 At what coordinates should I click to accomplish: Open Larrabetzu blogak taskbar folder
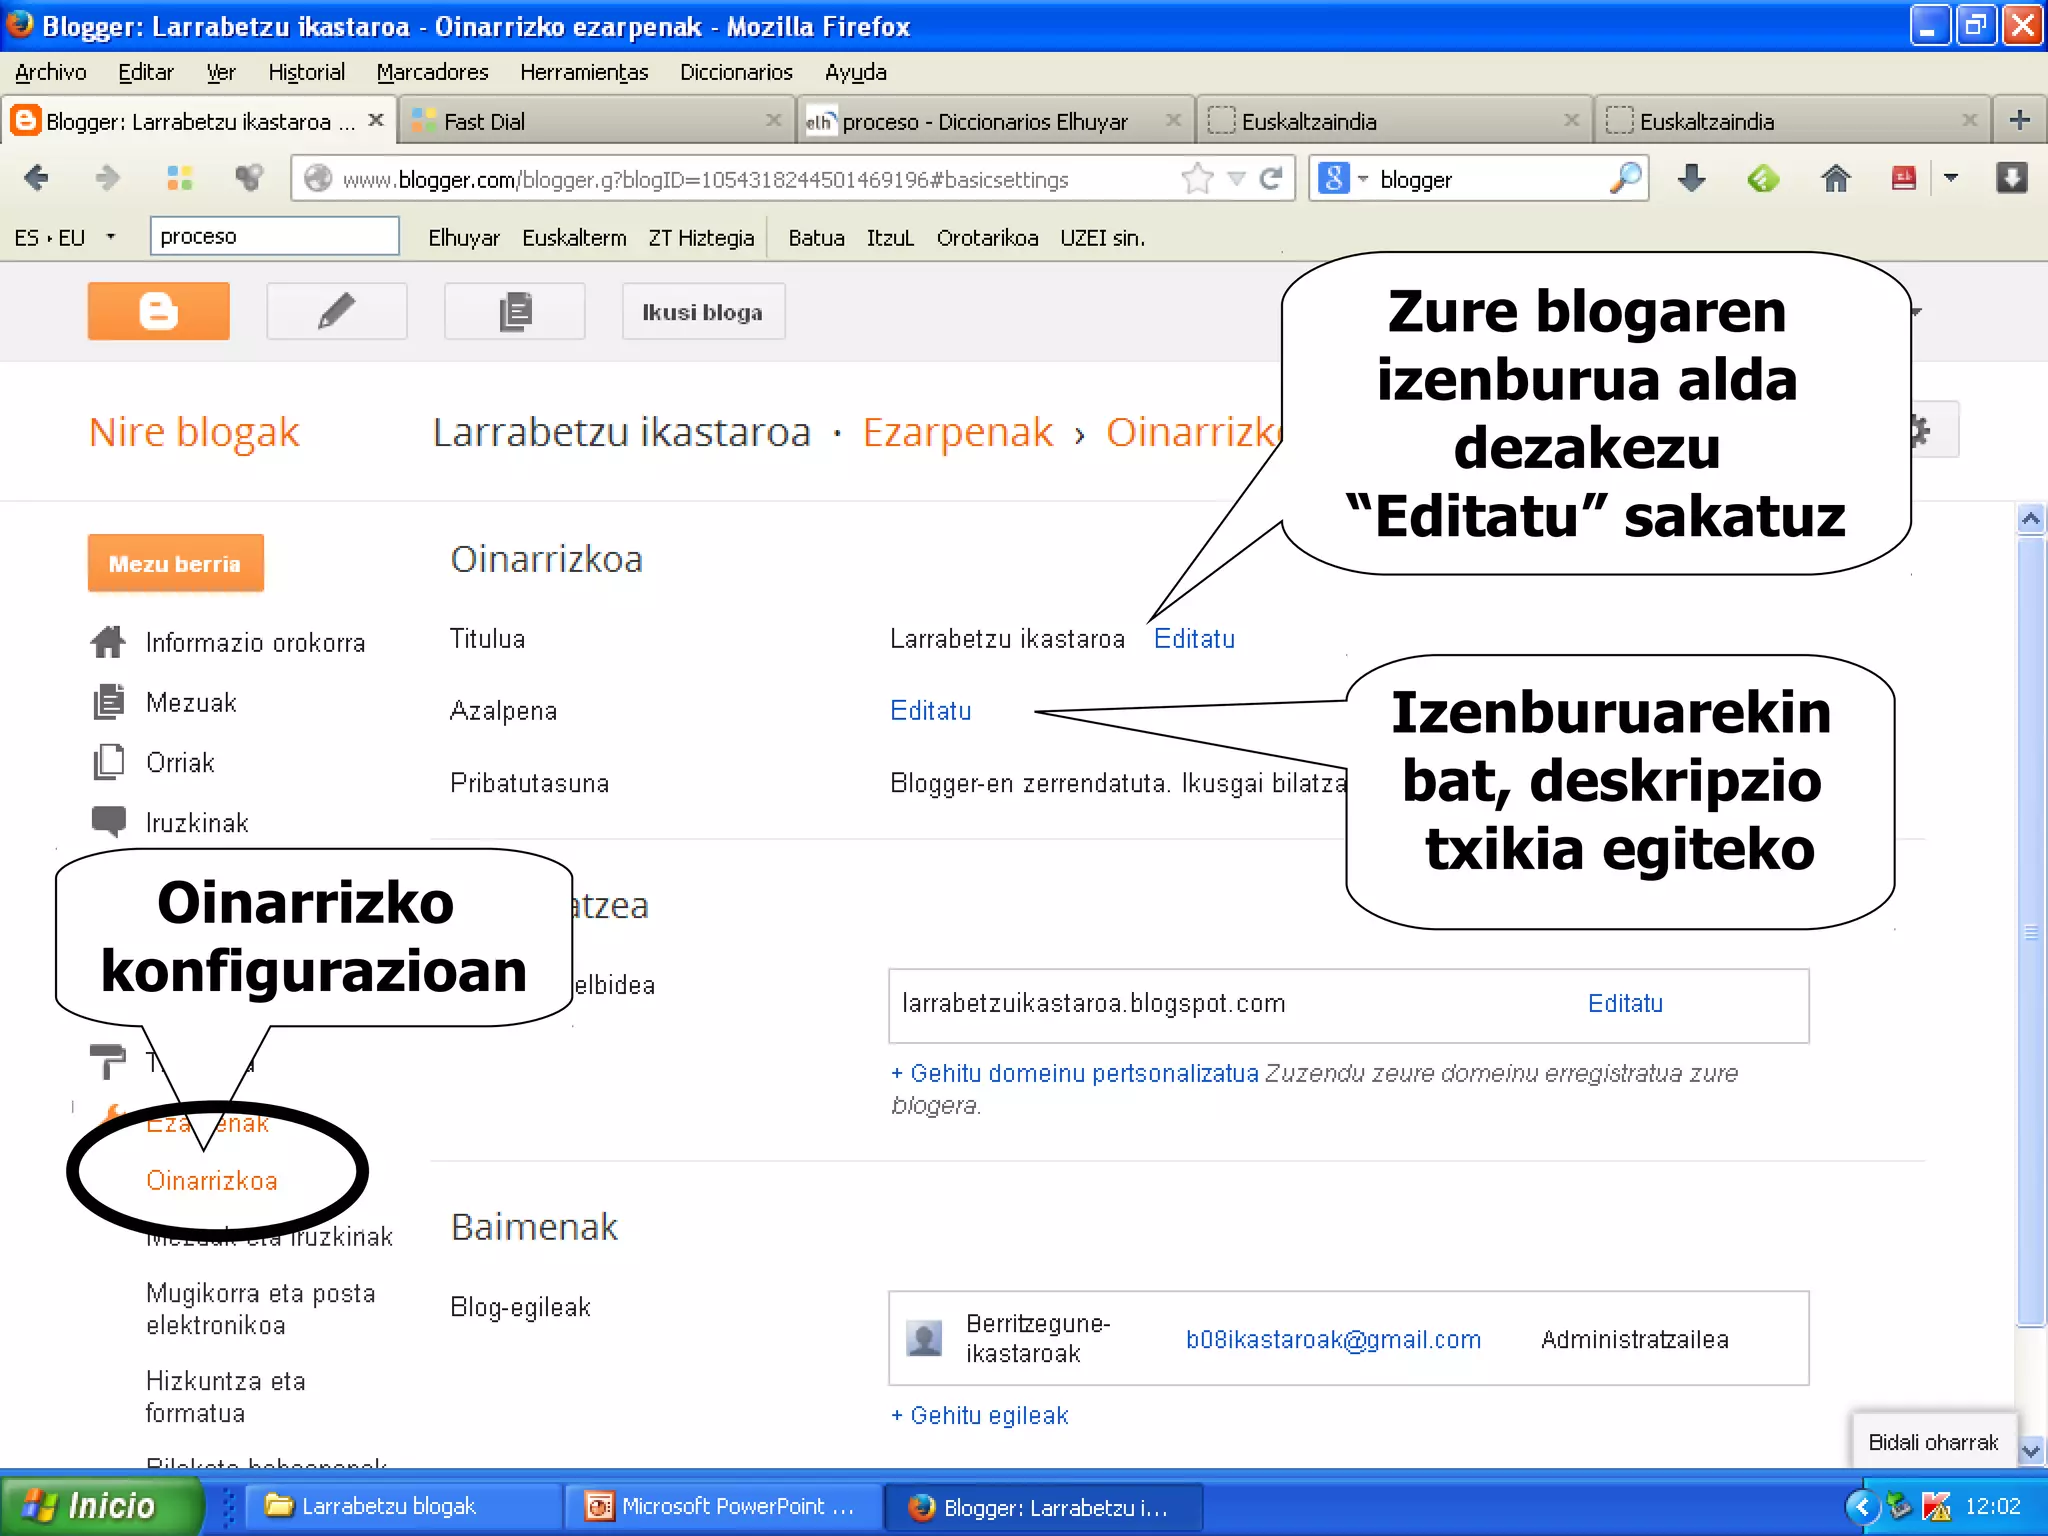tap(404, 1506)
